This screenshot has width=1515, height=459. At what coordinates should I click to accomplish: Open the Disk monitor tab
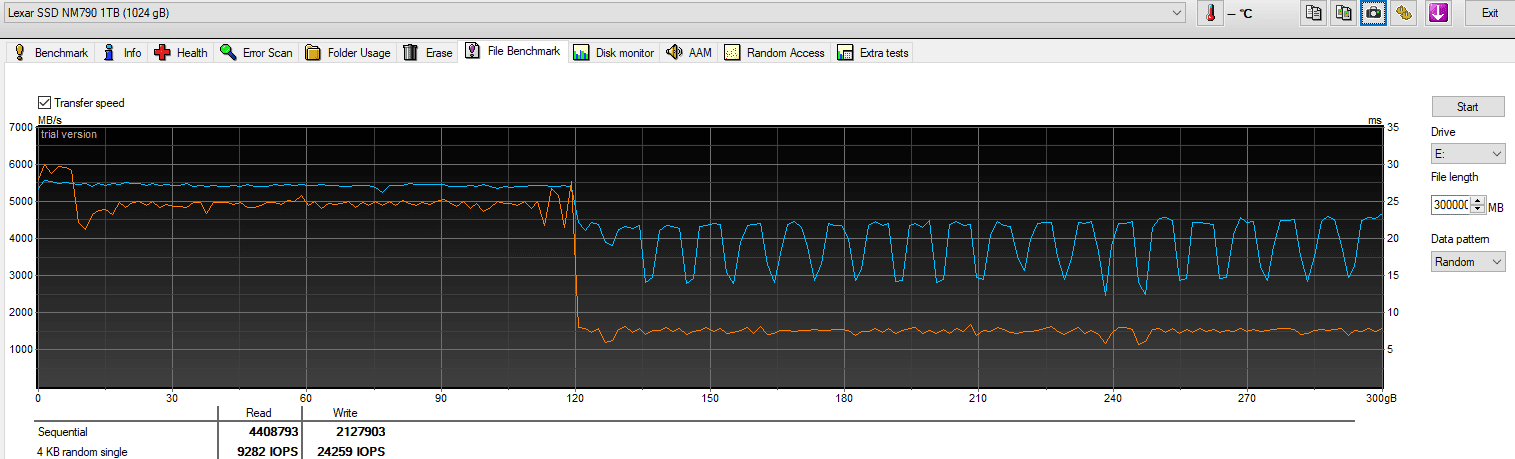point(614,53)
